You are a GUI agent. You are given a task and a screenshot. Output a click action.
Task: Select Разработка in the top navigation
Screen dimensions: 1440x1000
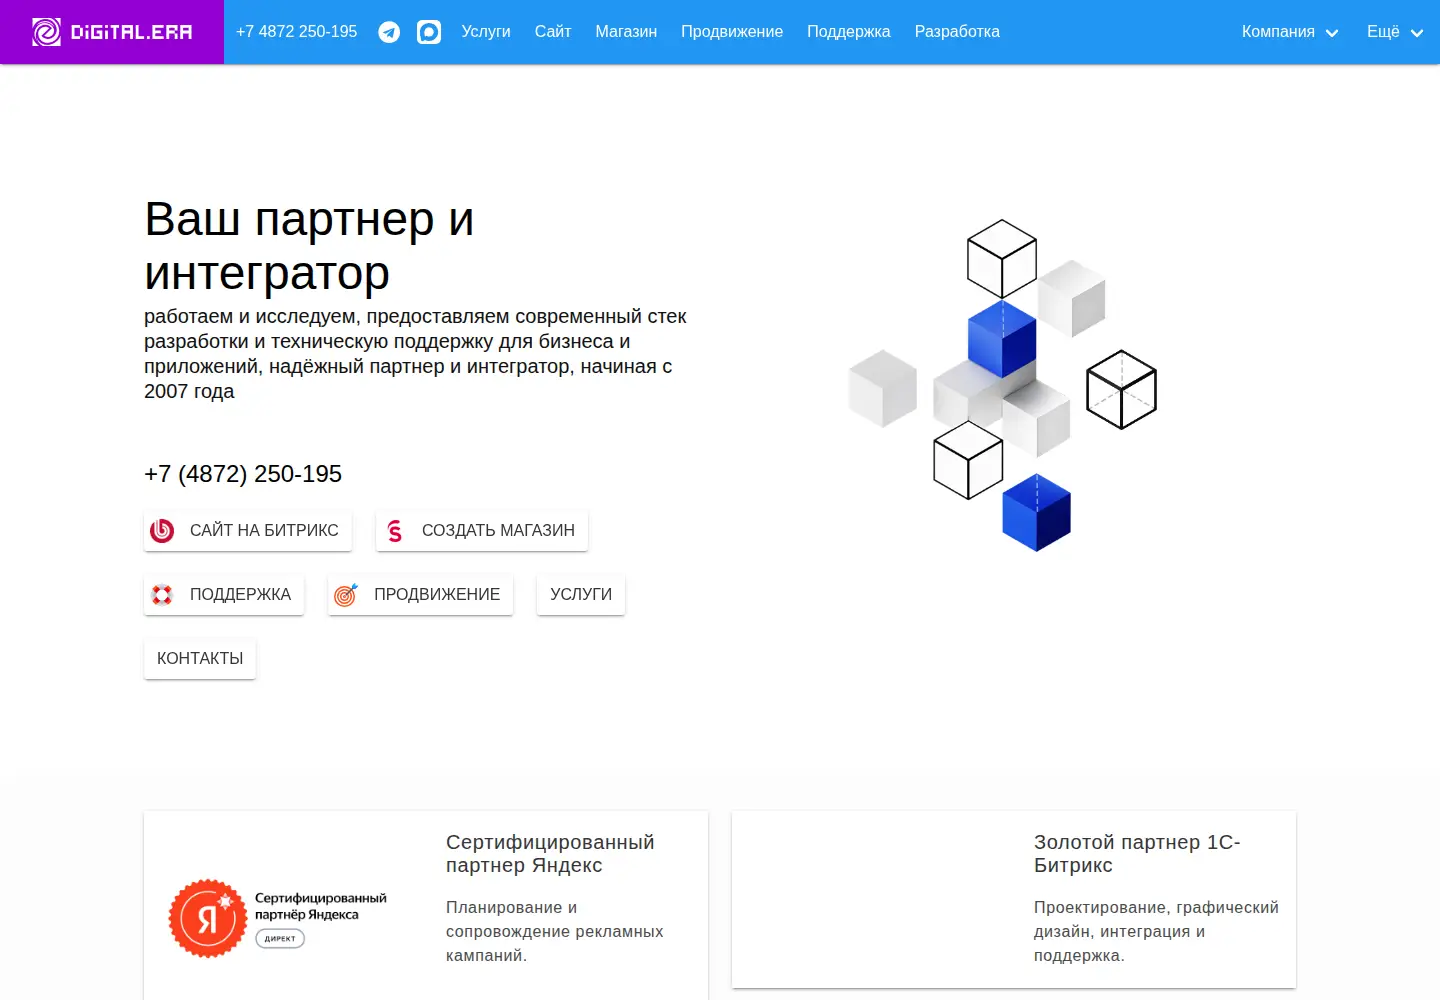point(957,32)
